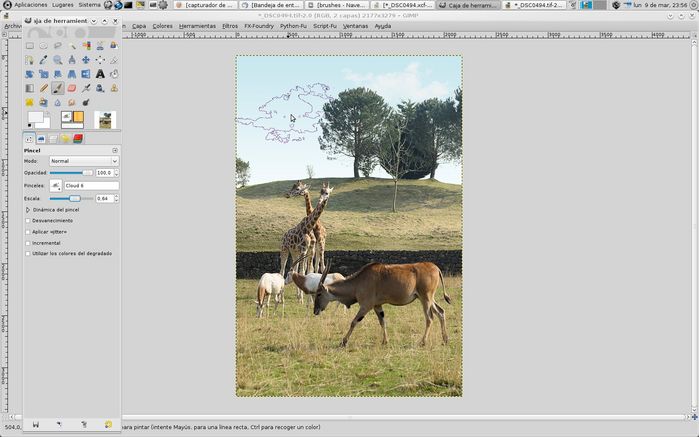Open the Capa menu
Screen dimensions: 699x437
pyautogui.click(x=139, y=26)
